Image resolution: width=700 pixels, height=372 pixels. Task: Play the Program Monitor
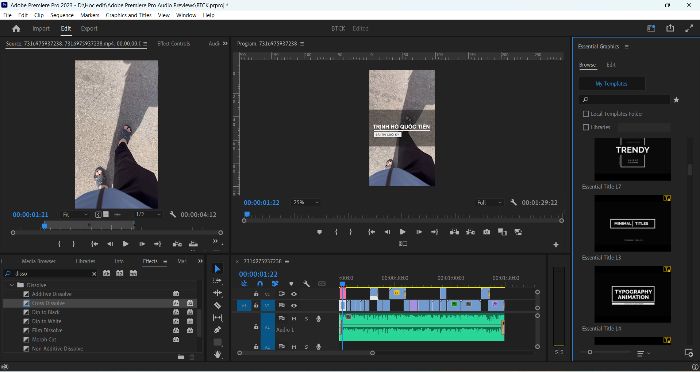(403, 232)
